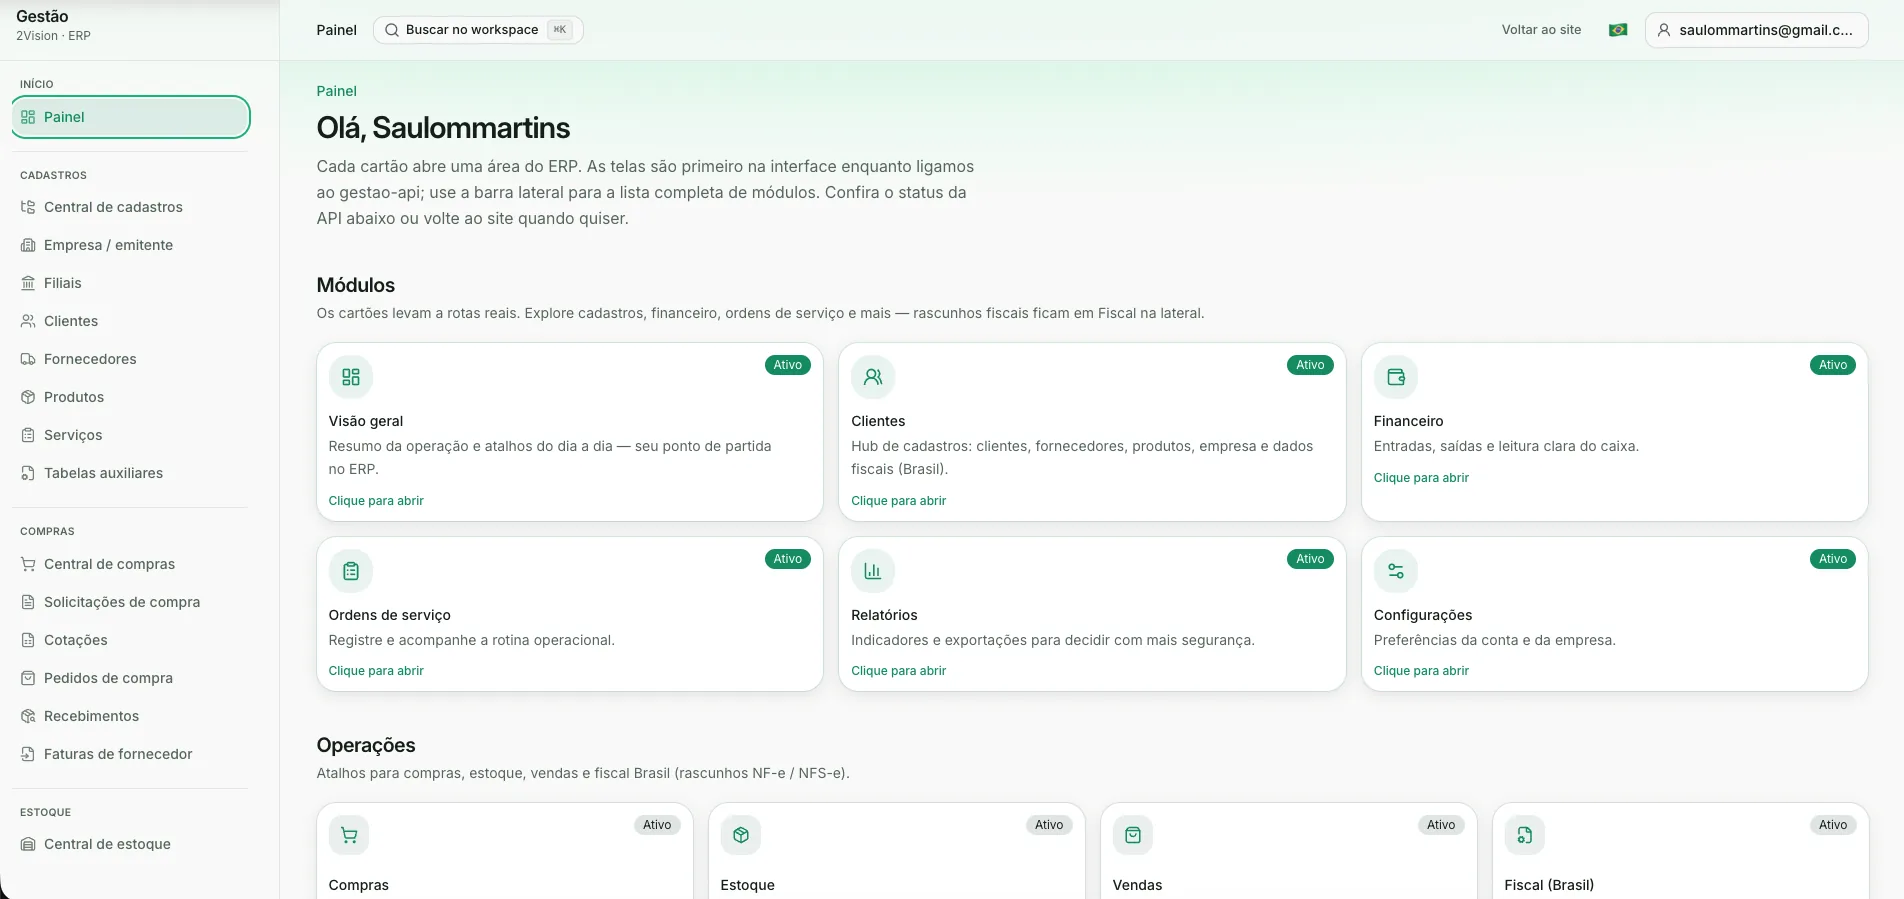Click the Vendas card title

pos(1138,885)
